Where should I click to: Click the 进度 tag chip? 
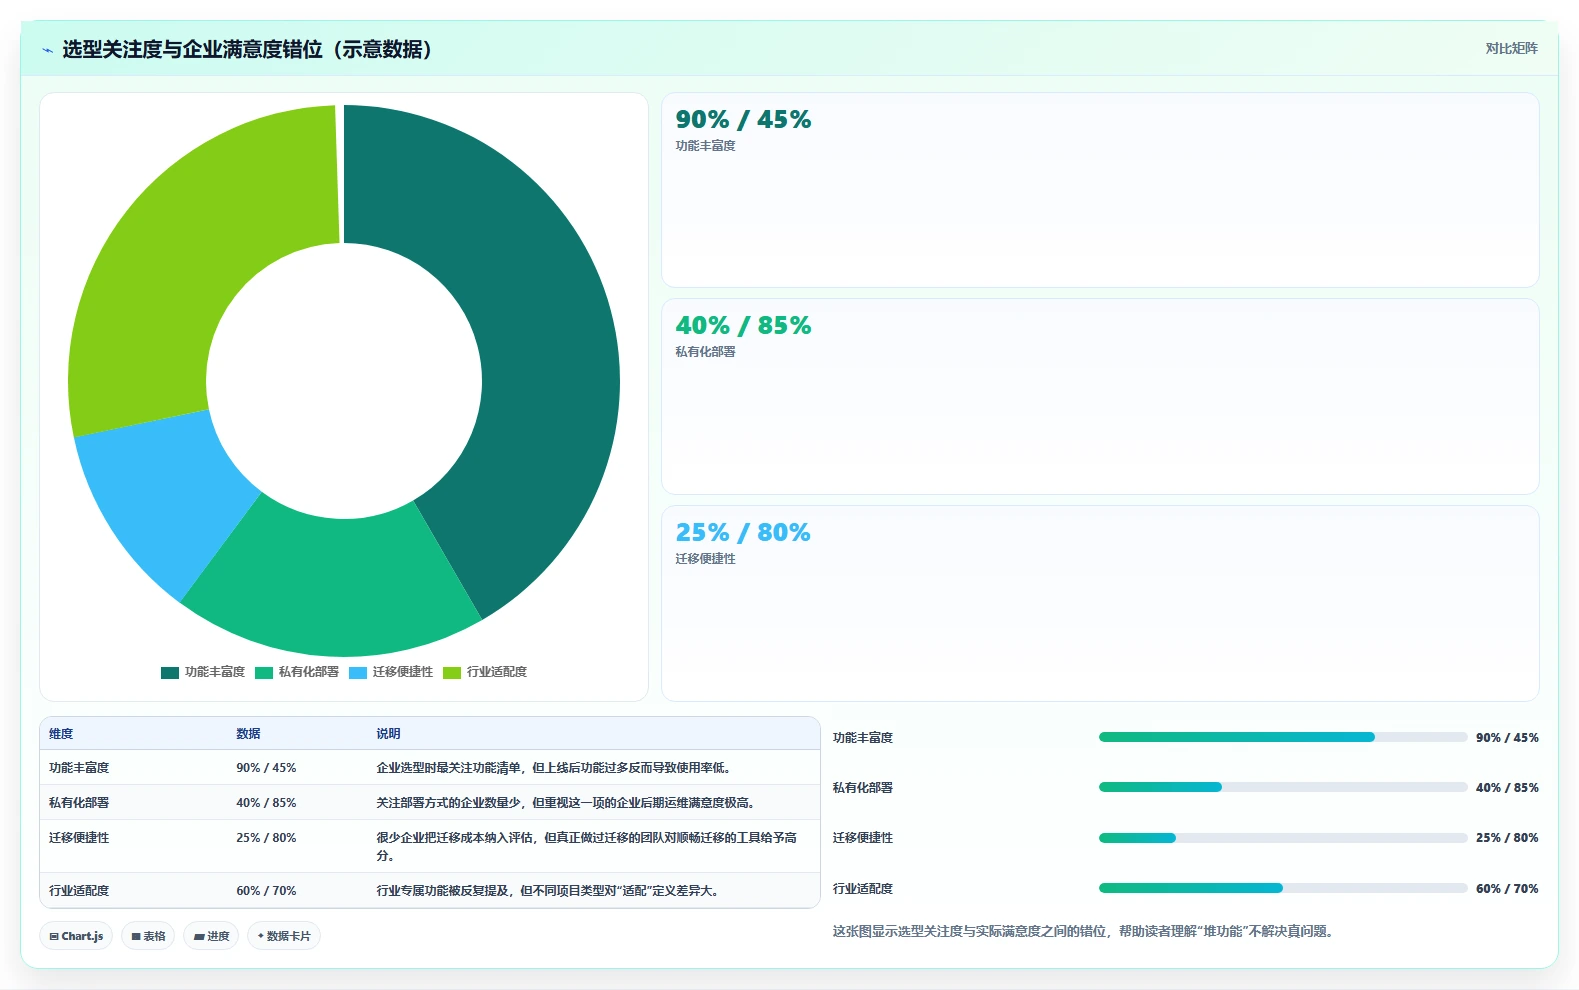pos(211,936)
